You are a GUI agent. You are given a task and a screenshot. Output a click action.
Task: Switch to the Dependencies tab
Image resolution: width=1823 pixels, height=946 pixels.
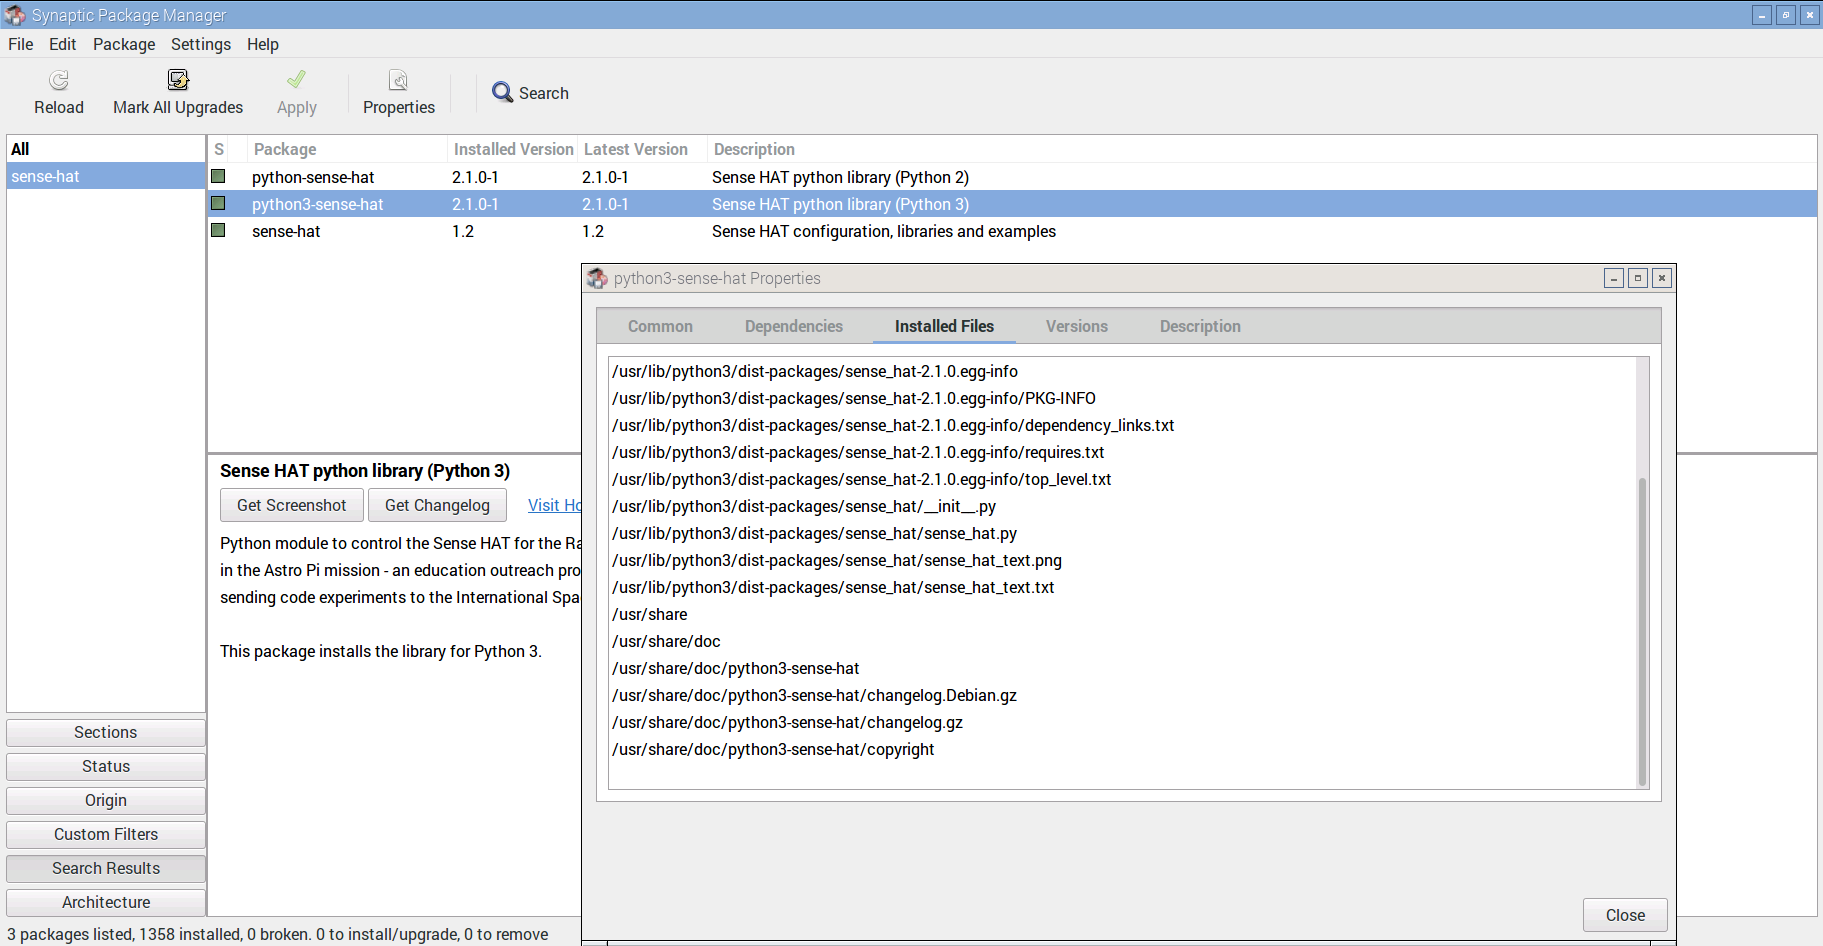click(793, 326)
